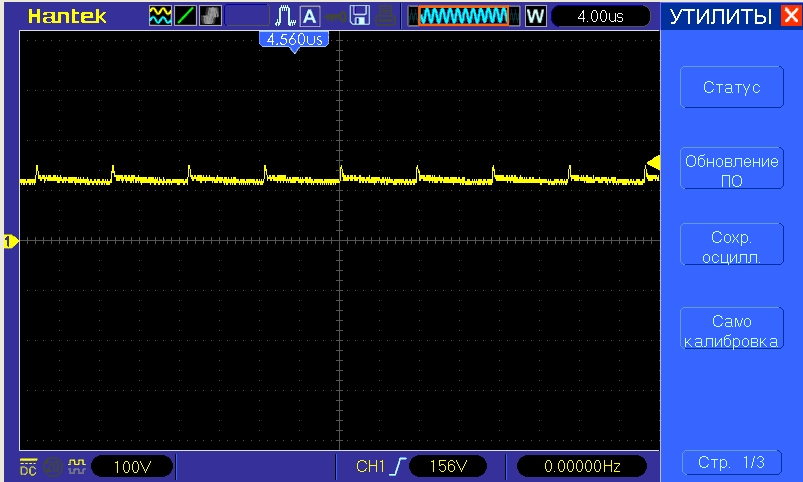
Task: Click the yellow trigger level marker arrow
Action: pos(653,162)
